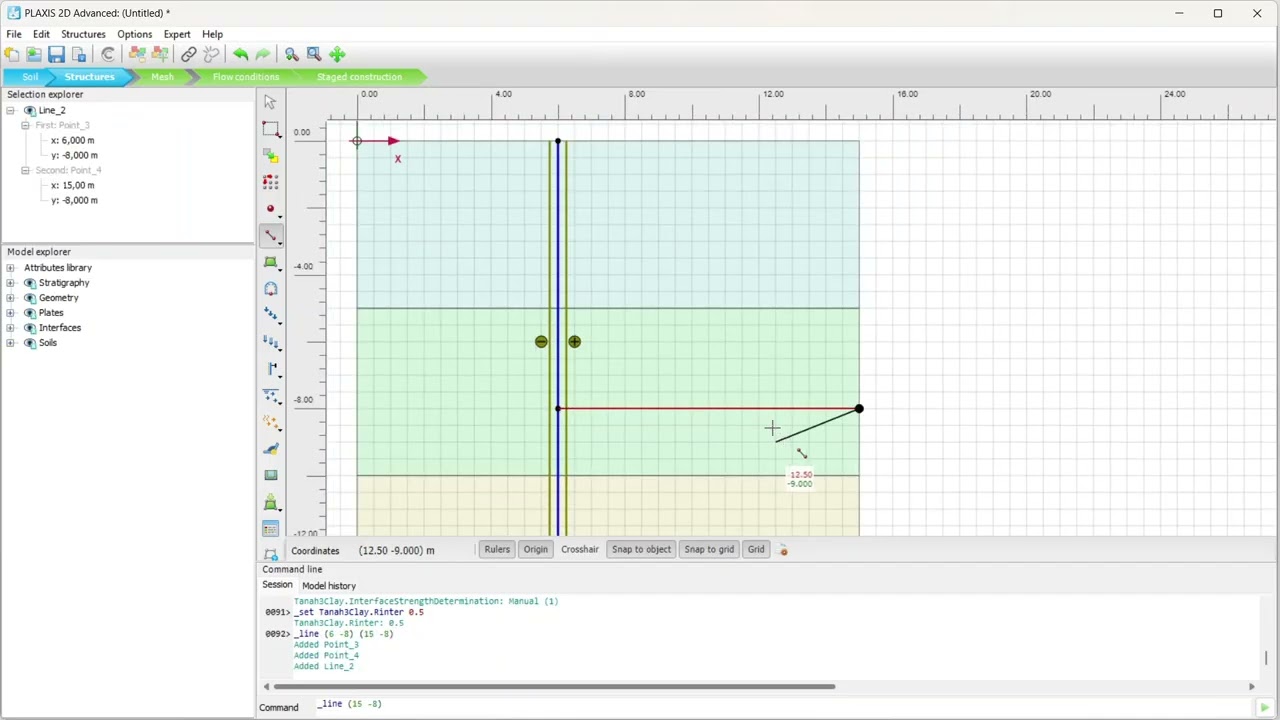Screen dimensions: 1280x720
Task: Open the Structures menu
Action: point(83,34)
